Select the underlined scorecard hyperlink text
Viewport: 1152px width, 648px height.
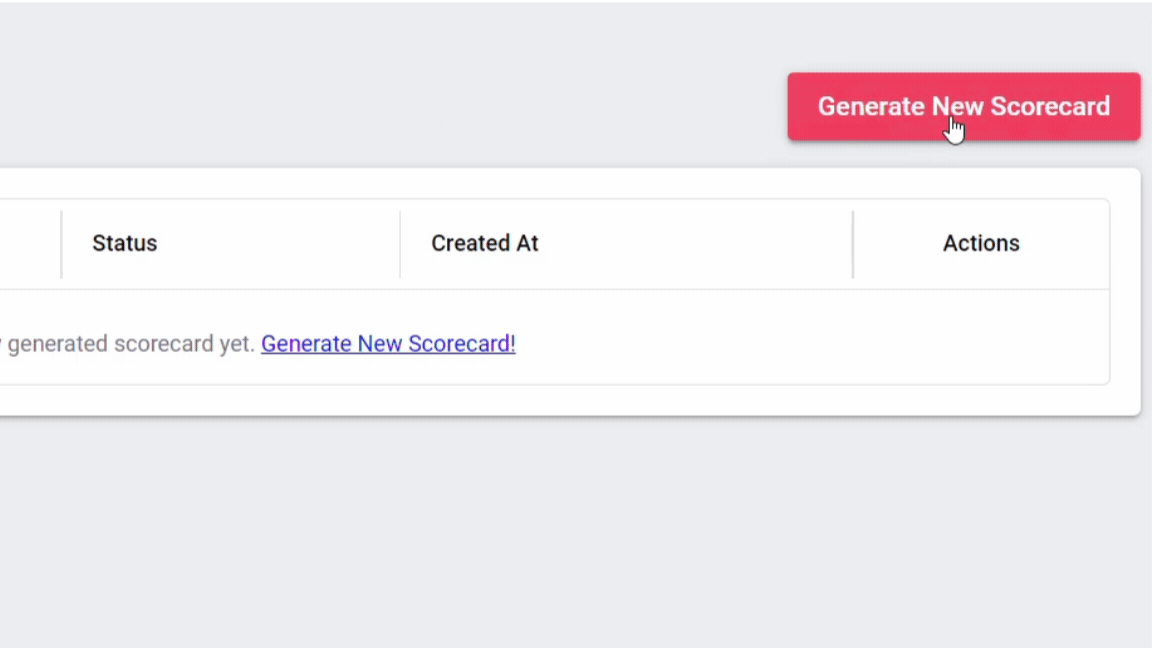pos(388,343)
